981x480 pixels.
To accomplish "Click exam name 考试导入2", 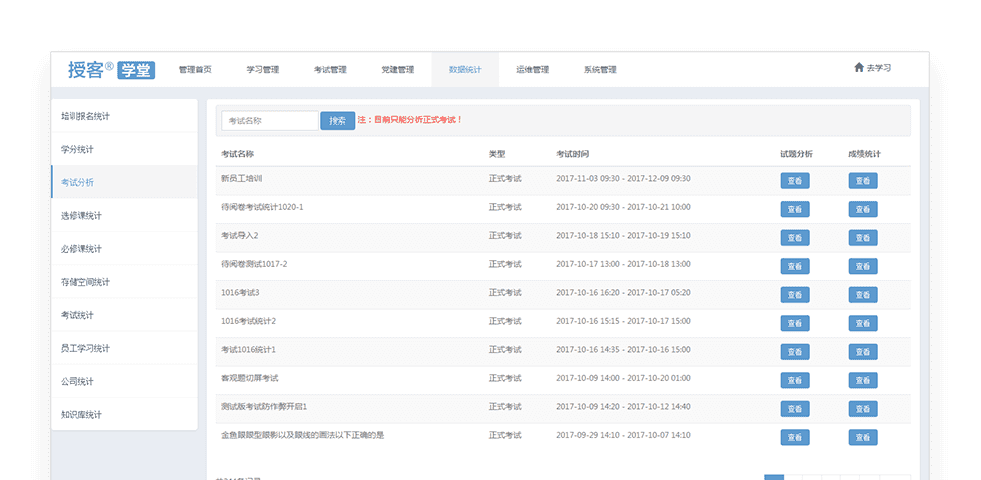I will pyautogui.click(x=240, y=235).
